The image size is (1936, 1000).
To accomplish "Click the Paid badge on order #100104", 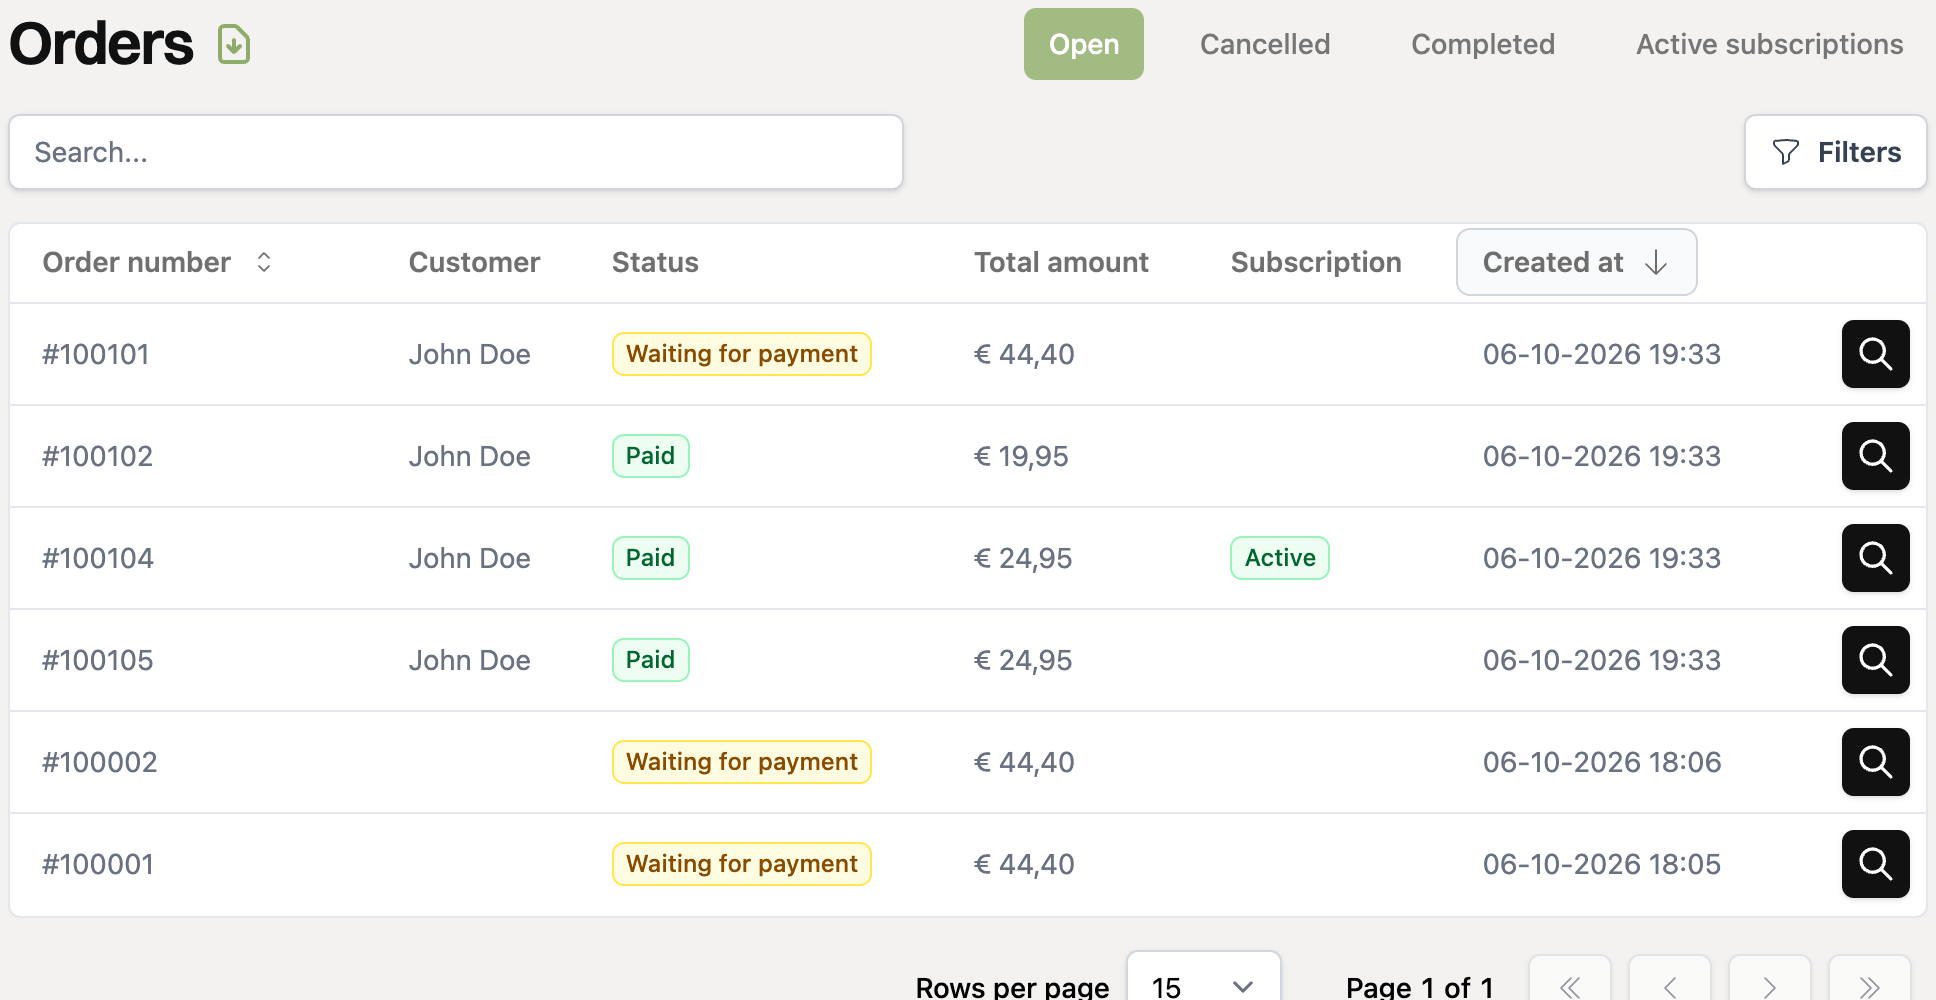I will 650,558.
